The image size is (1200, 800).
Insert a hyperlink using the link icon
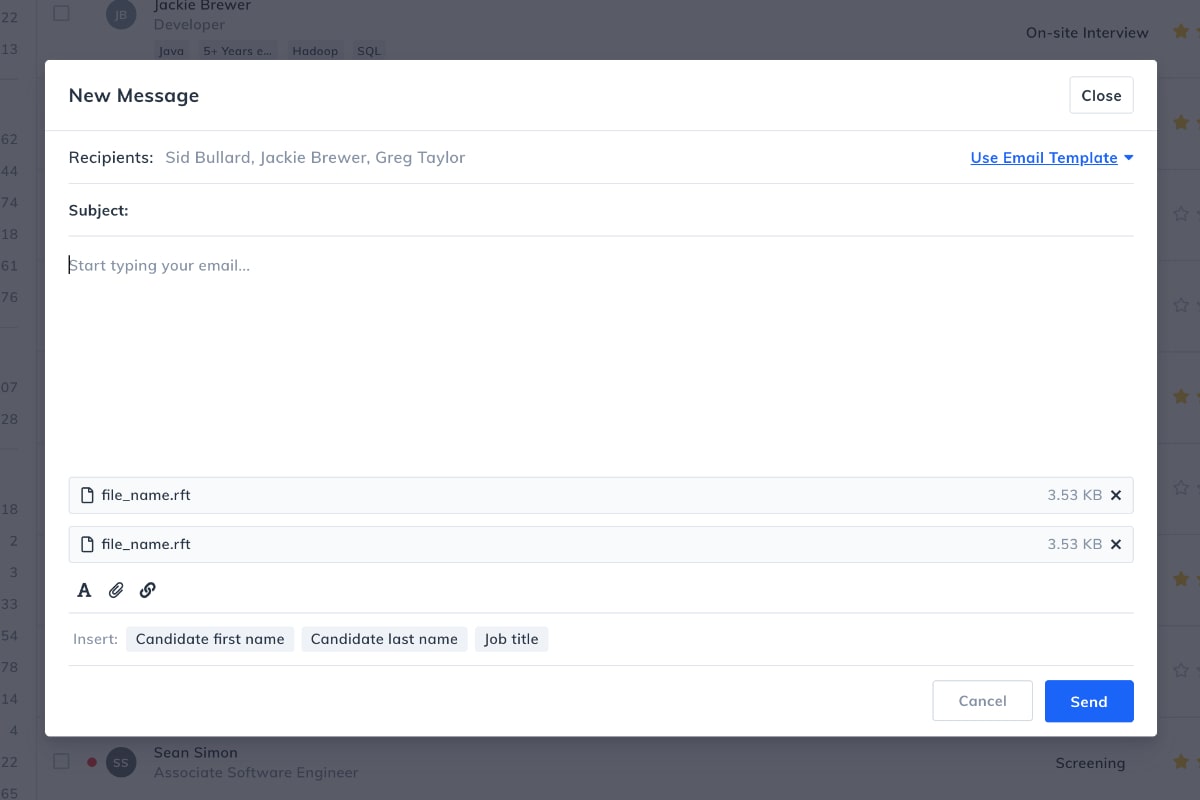(148, 590)
